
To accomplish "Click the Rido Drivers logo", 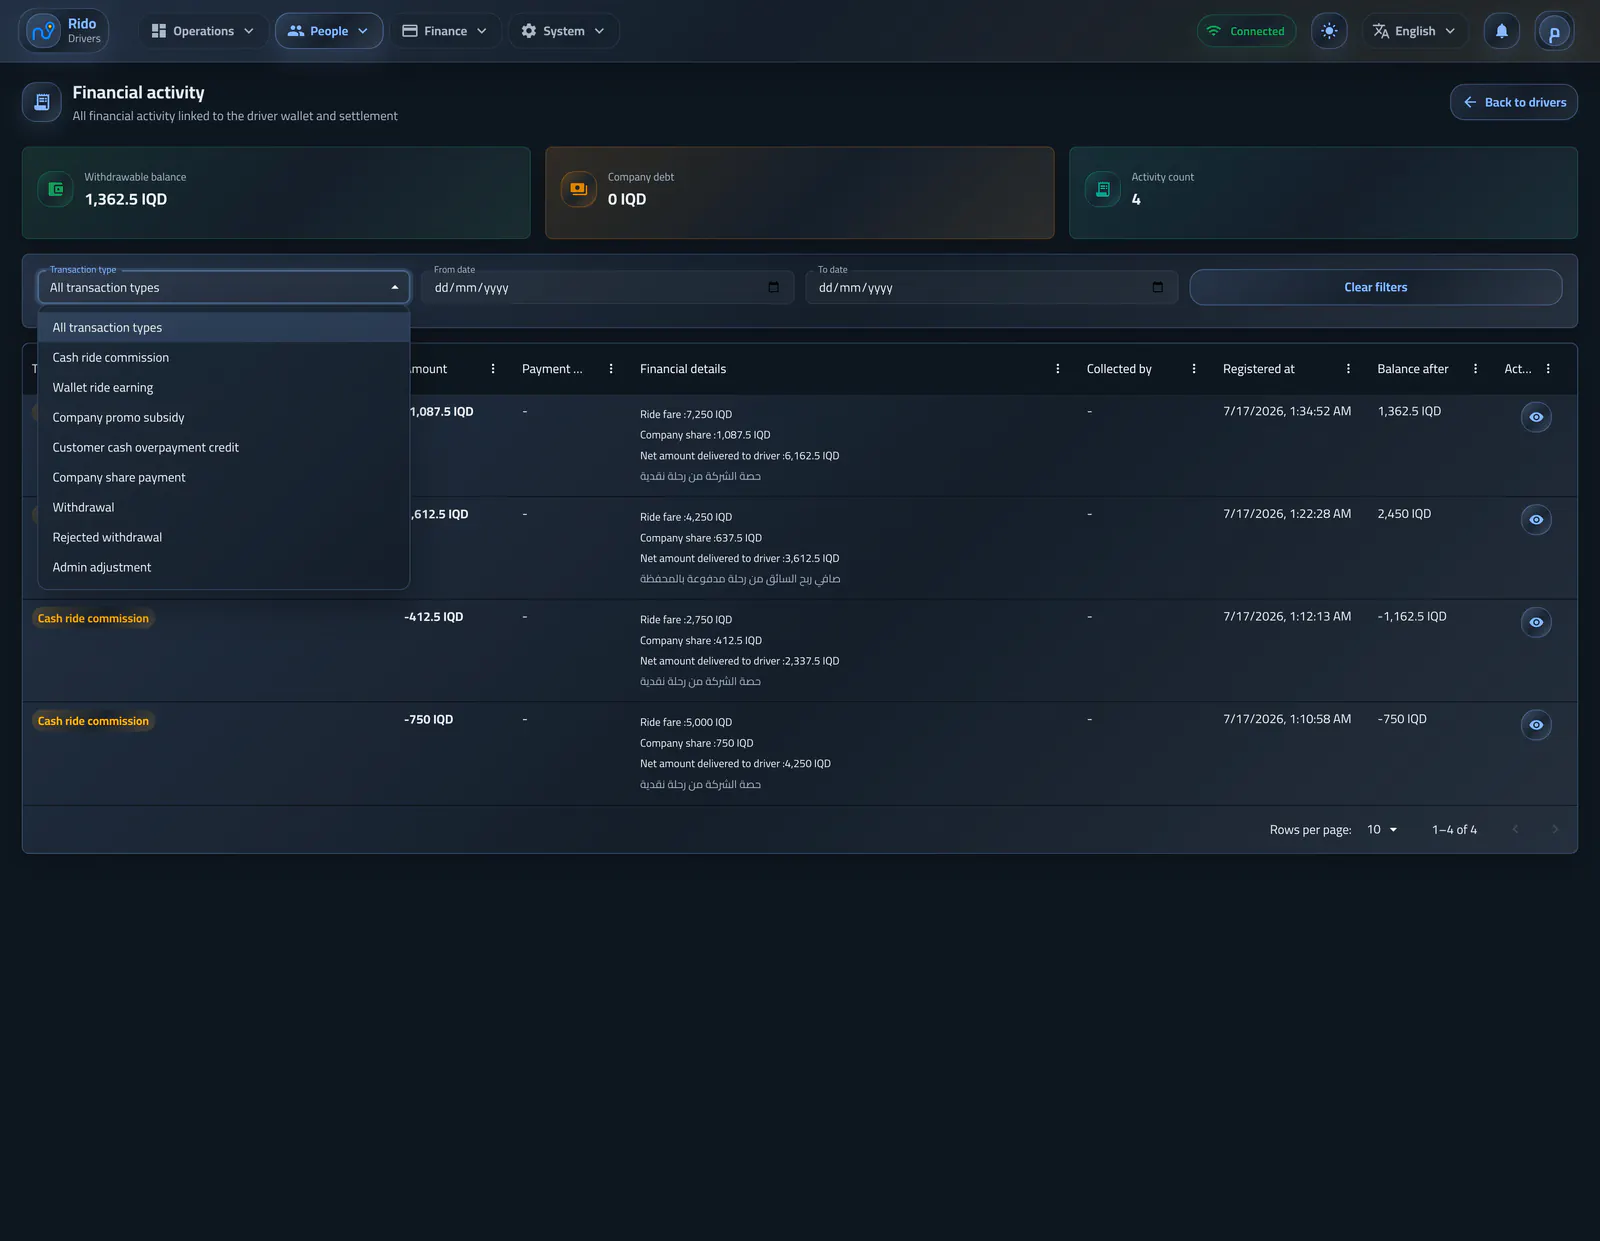I will (x=64, y=31).
